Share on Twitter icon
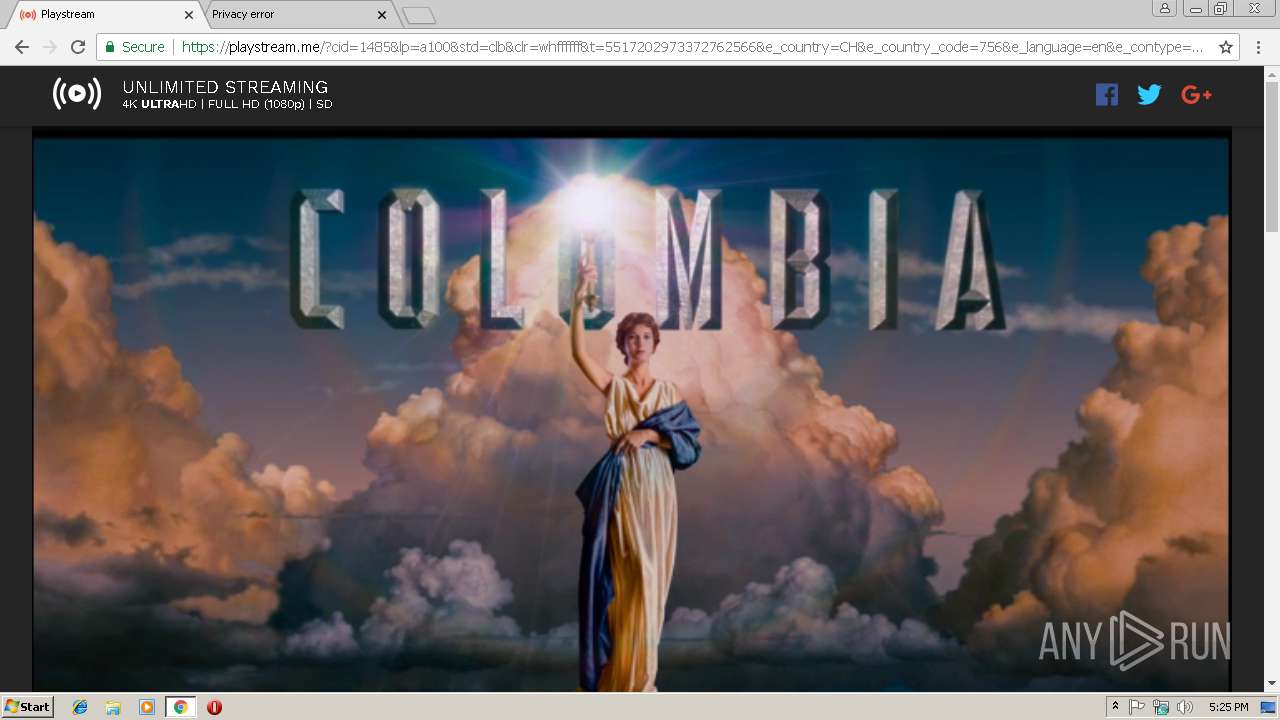This screenshot has width=1280, height=720. click(x=1149, y=95)
